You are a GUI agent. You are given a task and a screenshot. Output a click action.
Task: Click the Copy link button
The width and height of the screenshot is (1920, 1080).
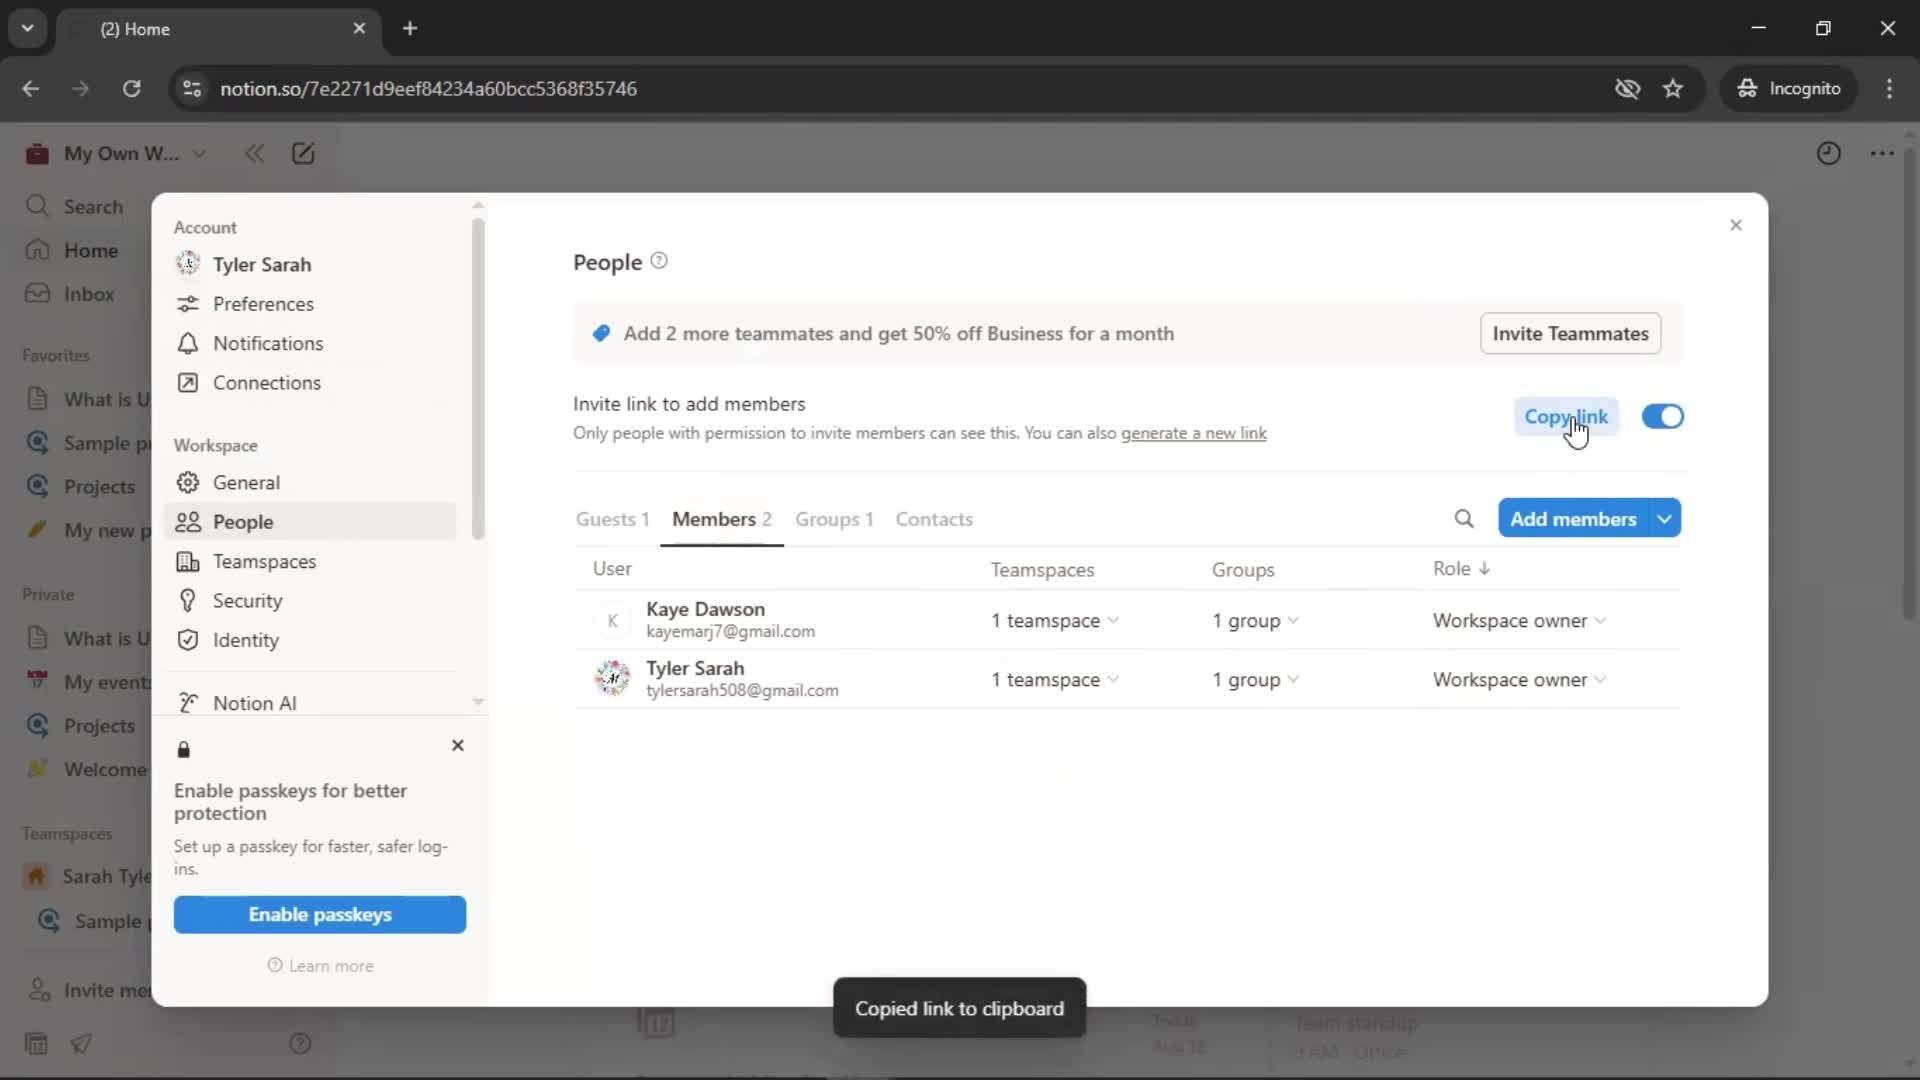1566,416
